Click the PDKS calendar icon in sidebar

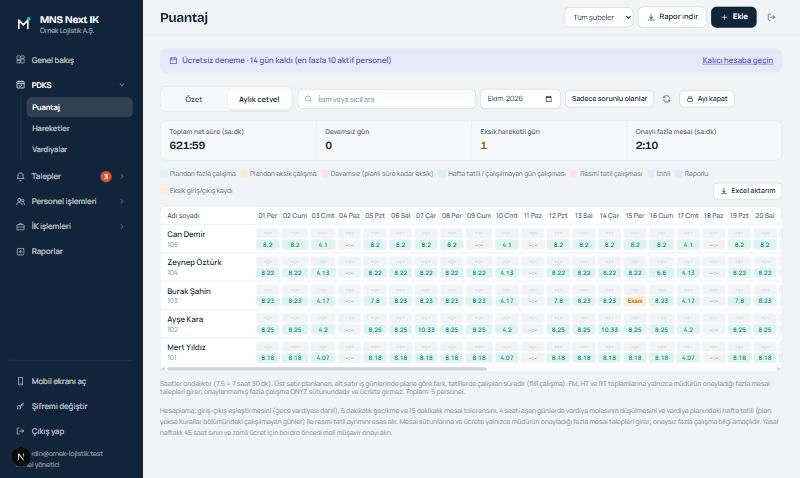(20, 85)
